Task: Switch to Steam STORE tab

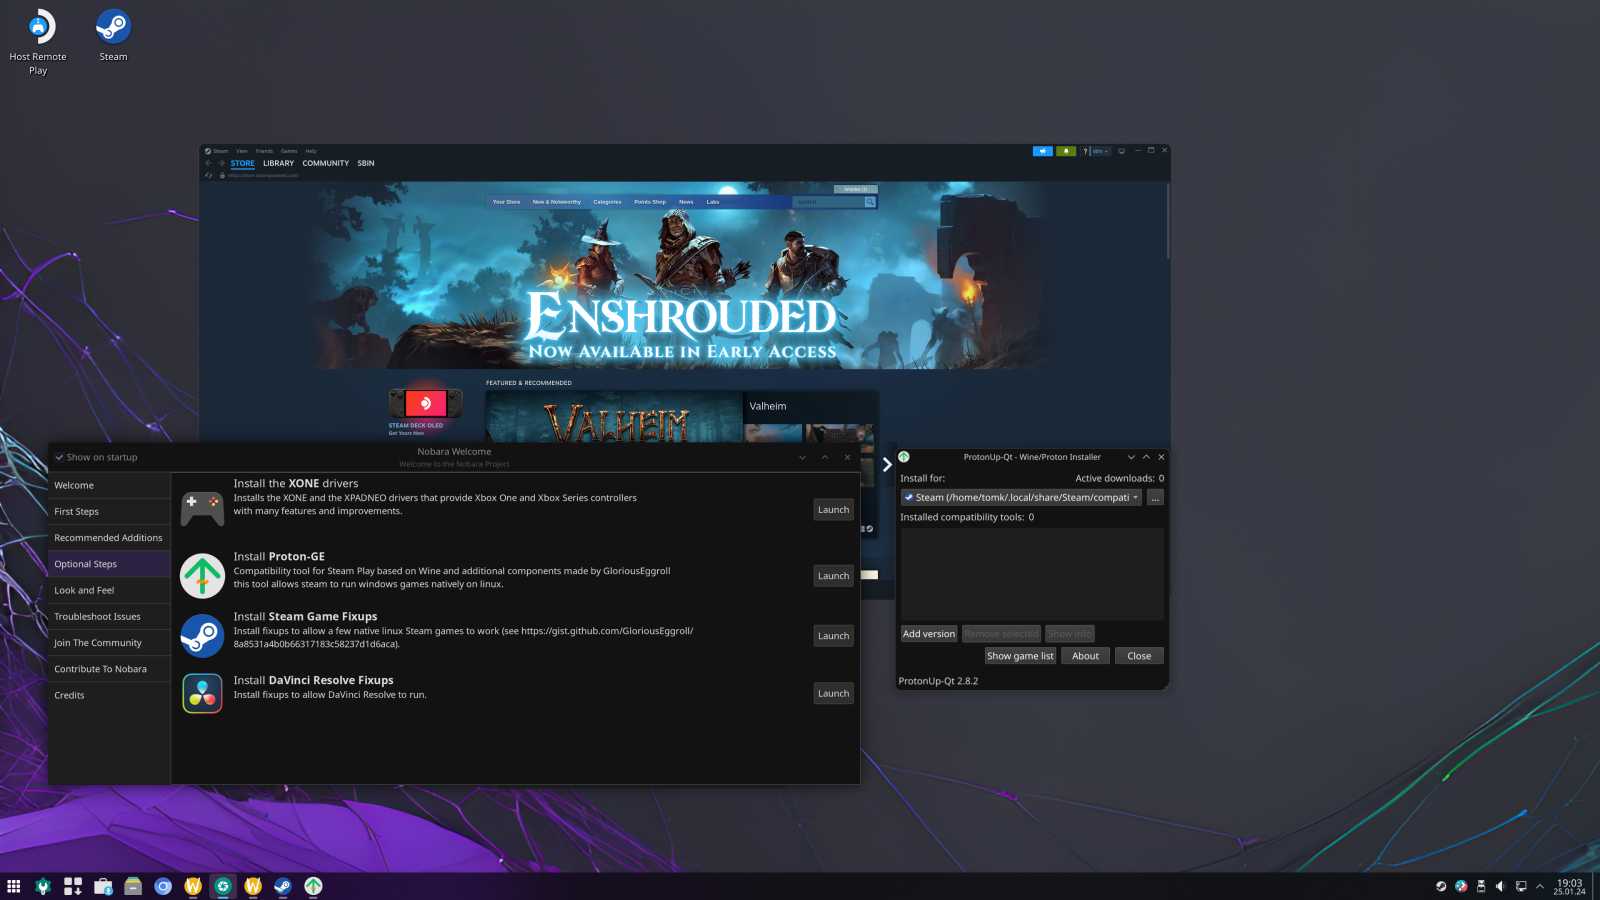Action: tap(243, 163)
